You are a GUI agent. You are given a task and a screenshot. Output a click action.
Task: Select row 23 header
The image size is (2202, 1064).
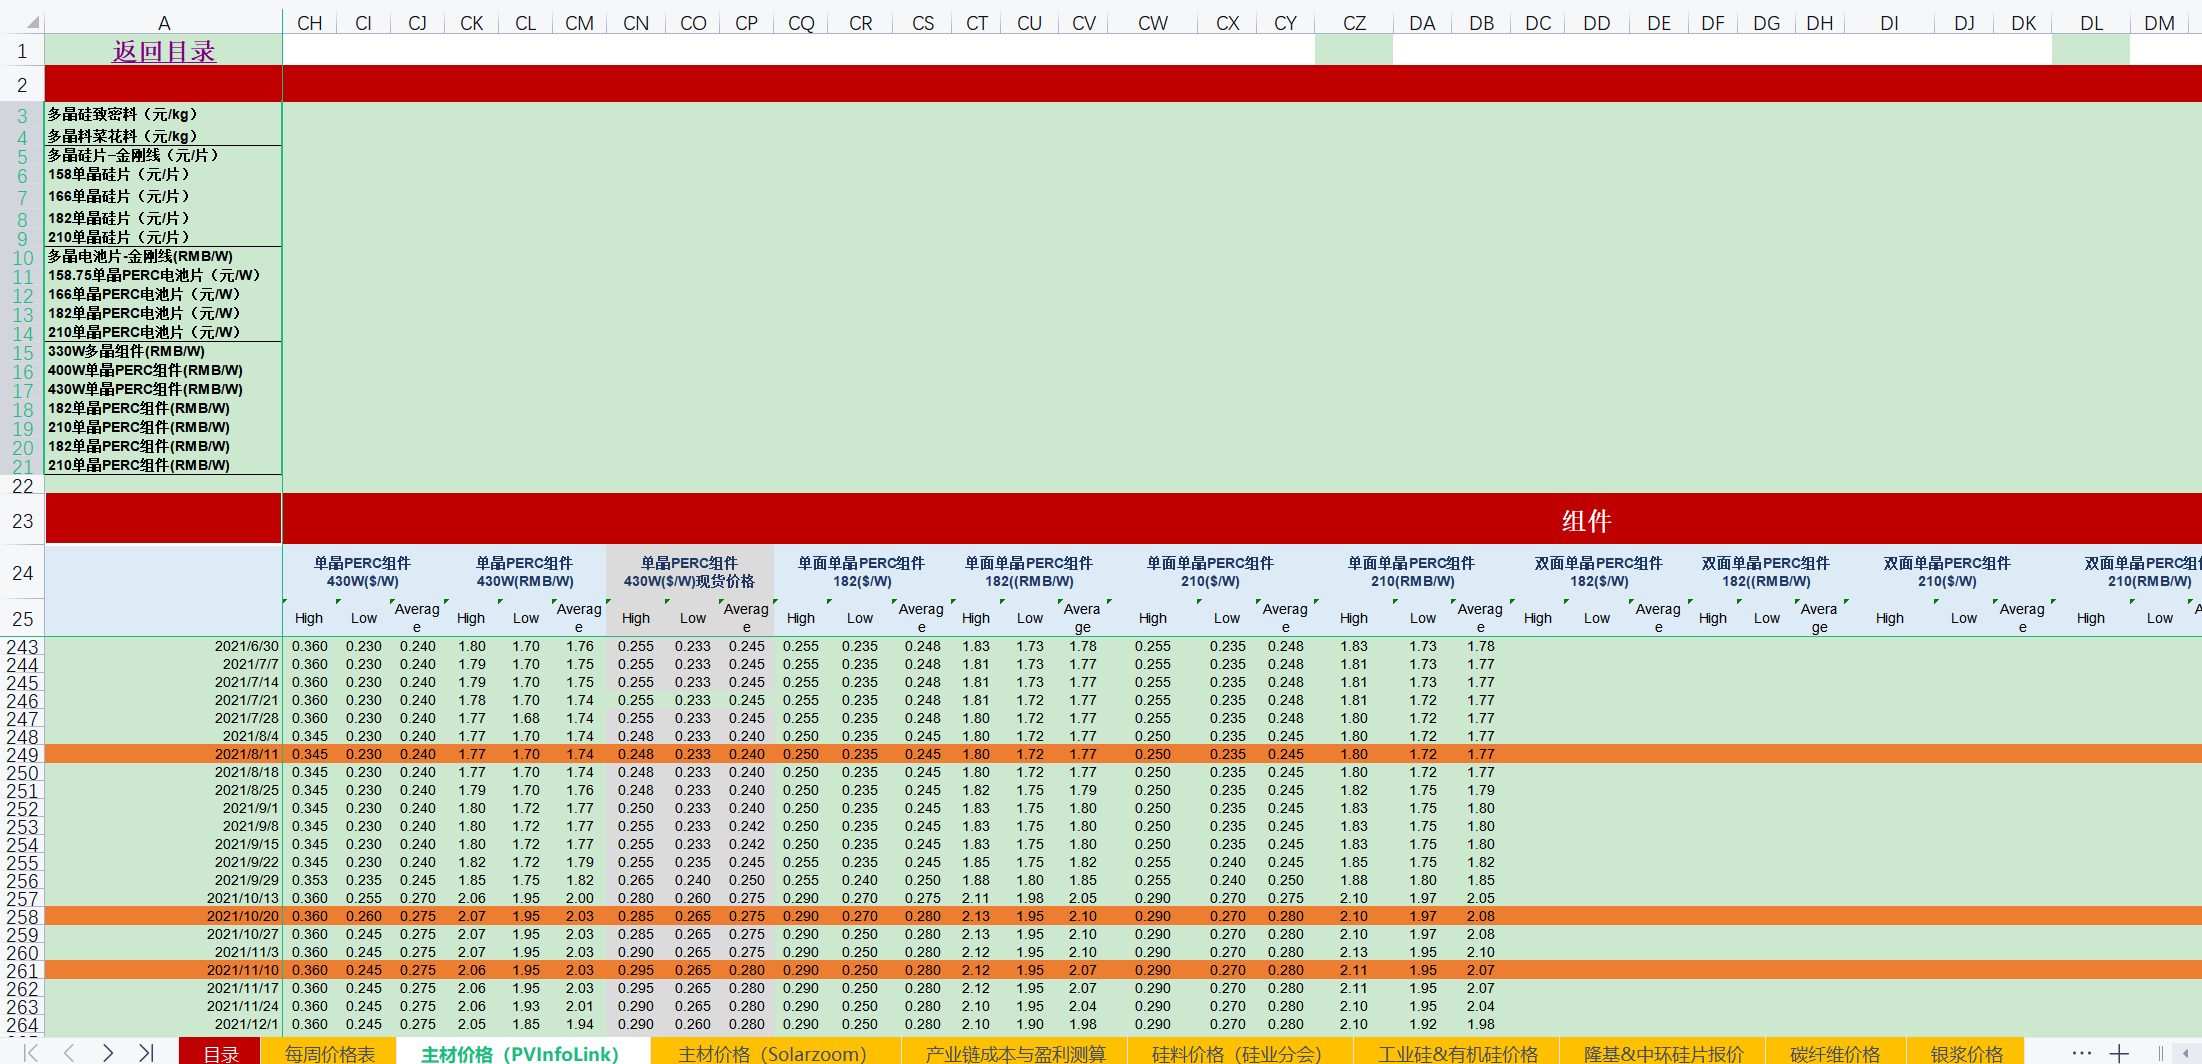22,520
